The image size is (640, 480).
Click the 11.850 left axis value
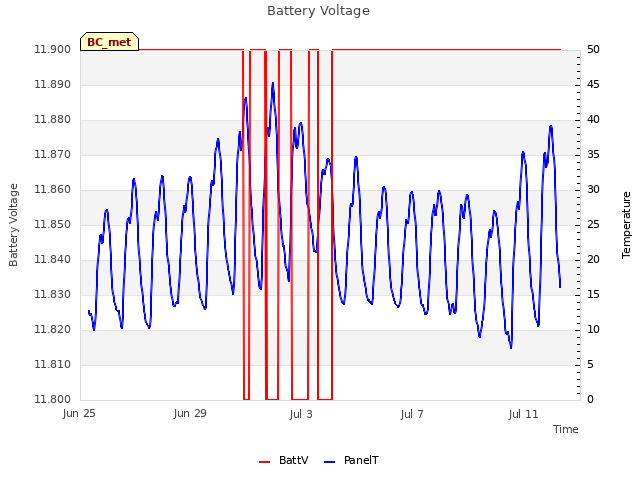point(52,225)
